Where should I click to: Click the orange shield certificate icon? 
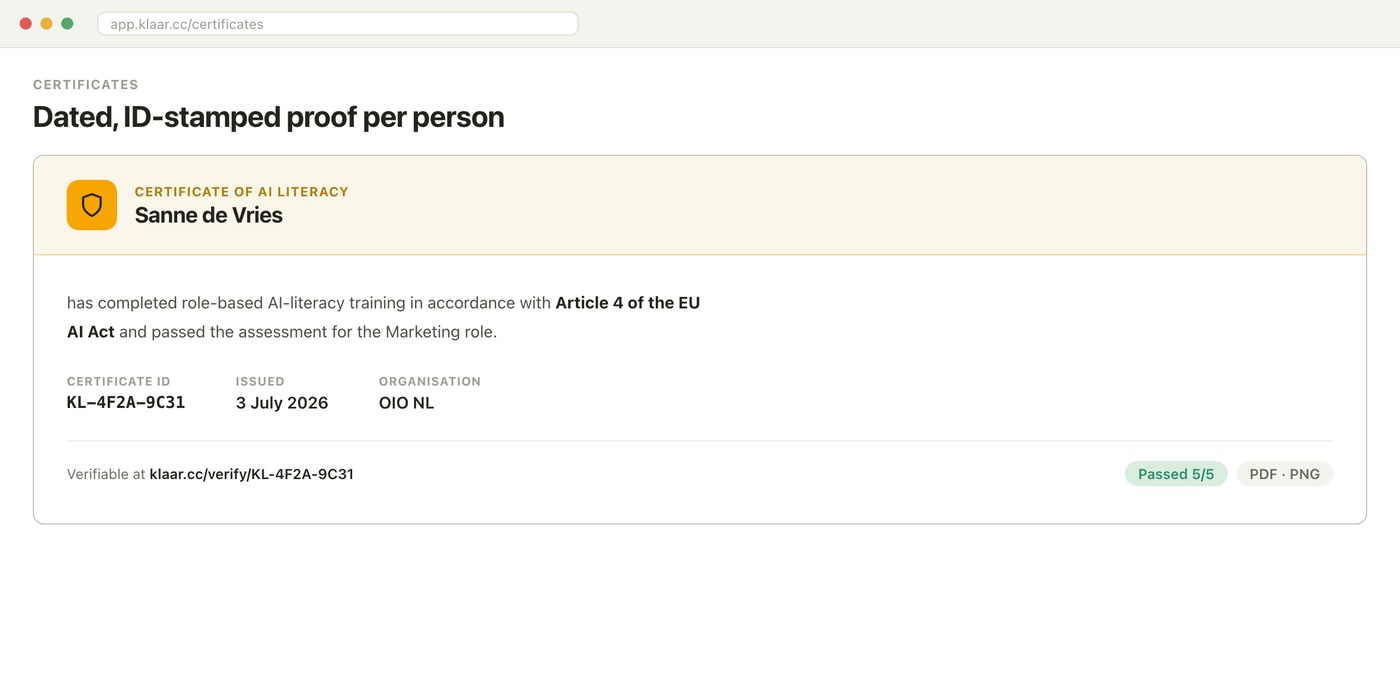point(92,205)
